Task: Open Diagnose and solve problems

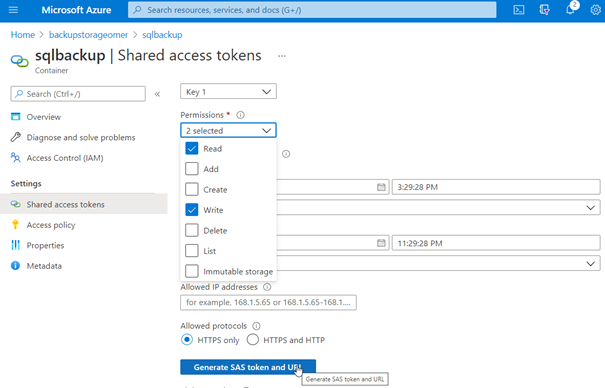Action: click(x=81, y=137)
